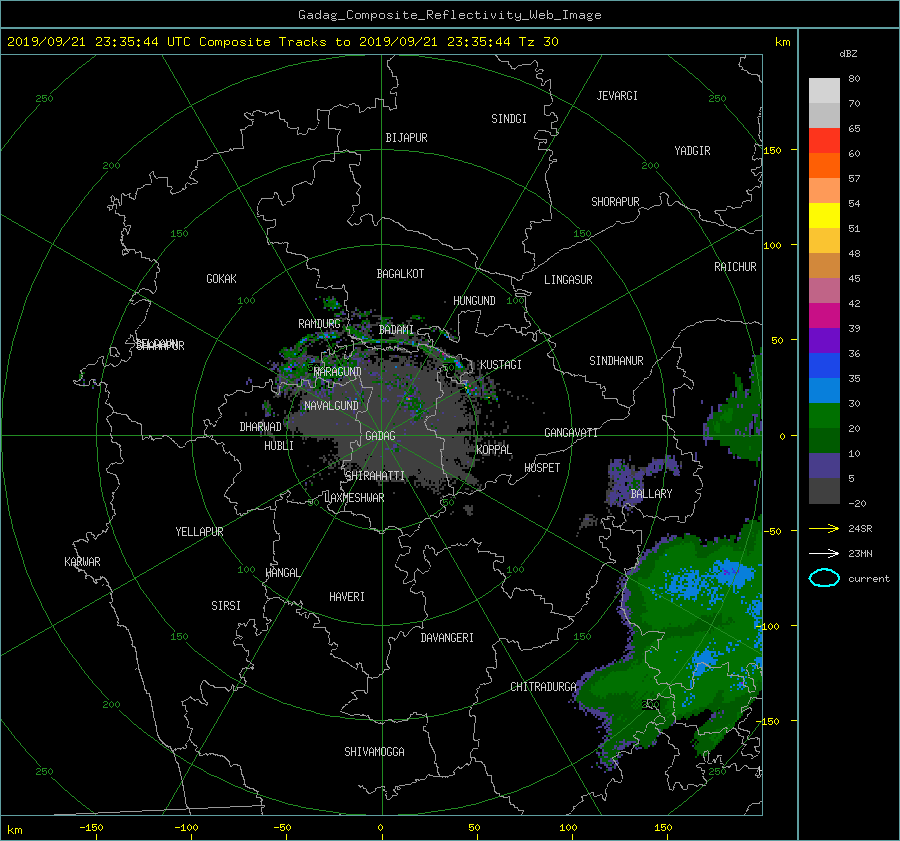Click the HOSPET city label

point(542,468)
